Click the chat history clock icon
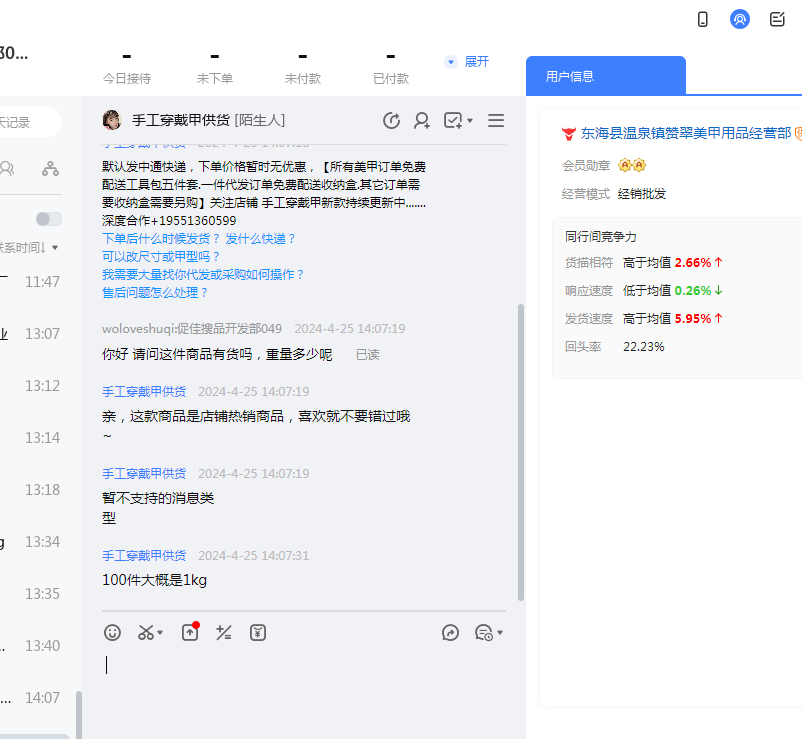Image resolution: width=802 pixels, height=739 pixels. point(392,120)
